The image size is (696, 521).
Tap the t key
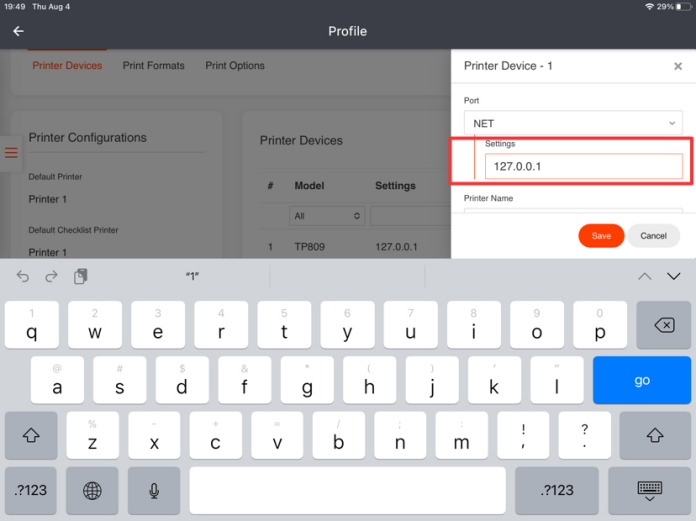284,325
